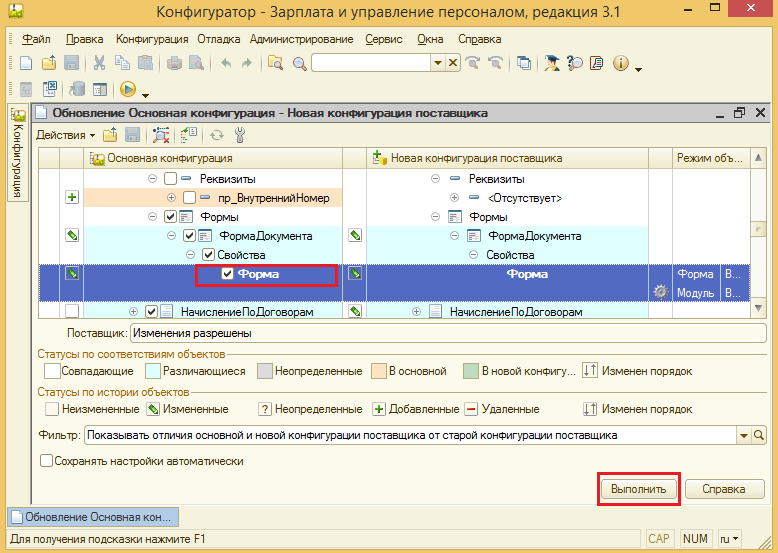778x553 pixels.
Task: Click the Выполнить button
Action: click(639, 489)
